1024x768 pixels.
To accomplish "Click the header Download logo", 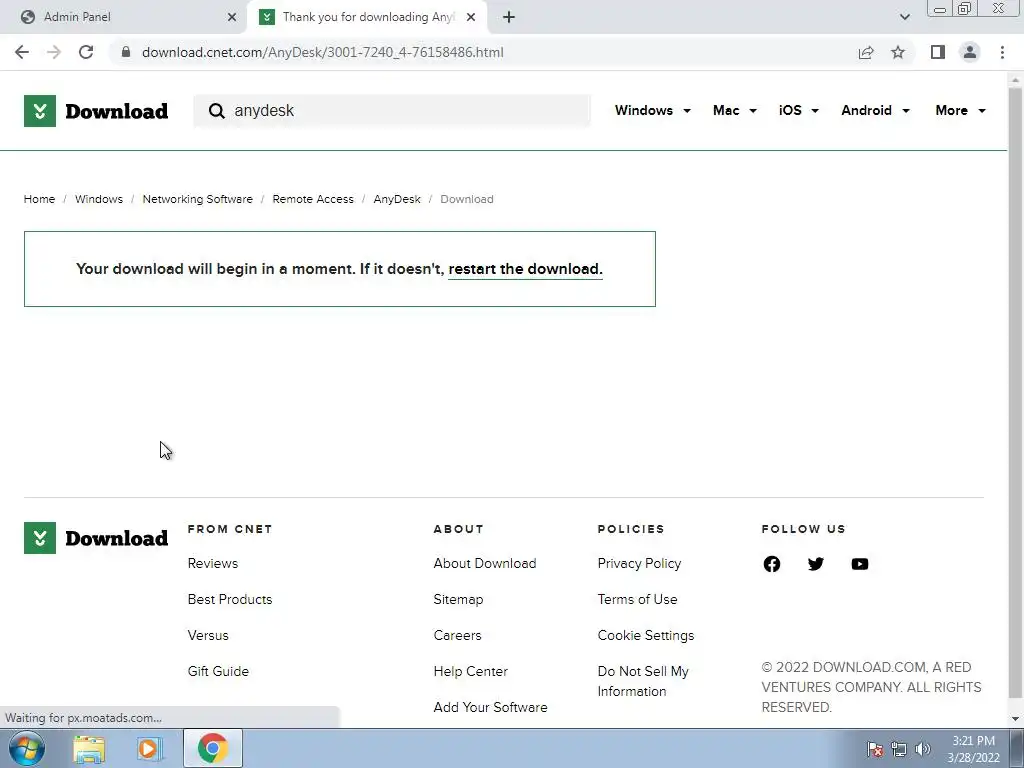I will click(96, 111).
